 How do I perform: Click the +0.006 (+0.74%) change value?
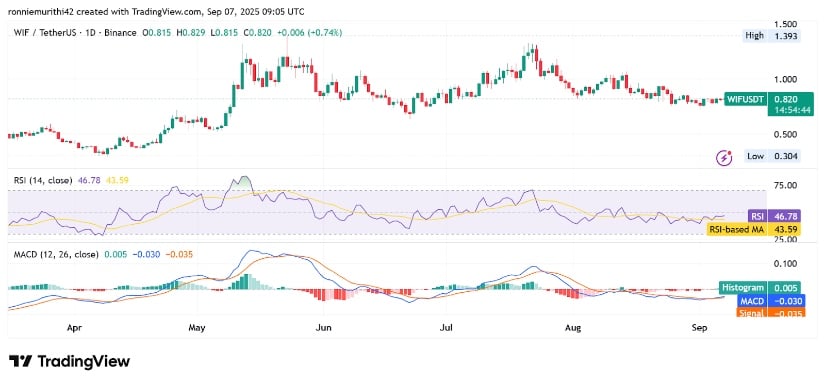(x=310, y=33)
